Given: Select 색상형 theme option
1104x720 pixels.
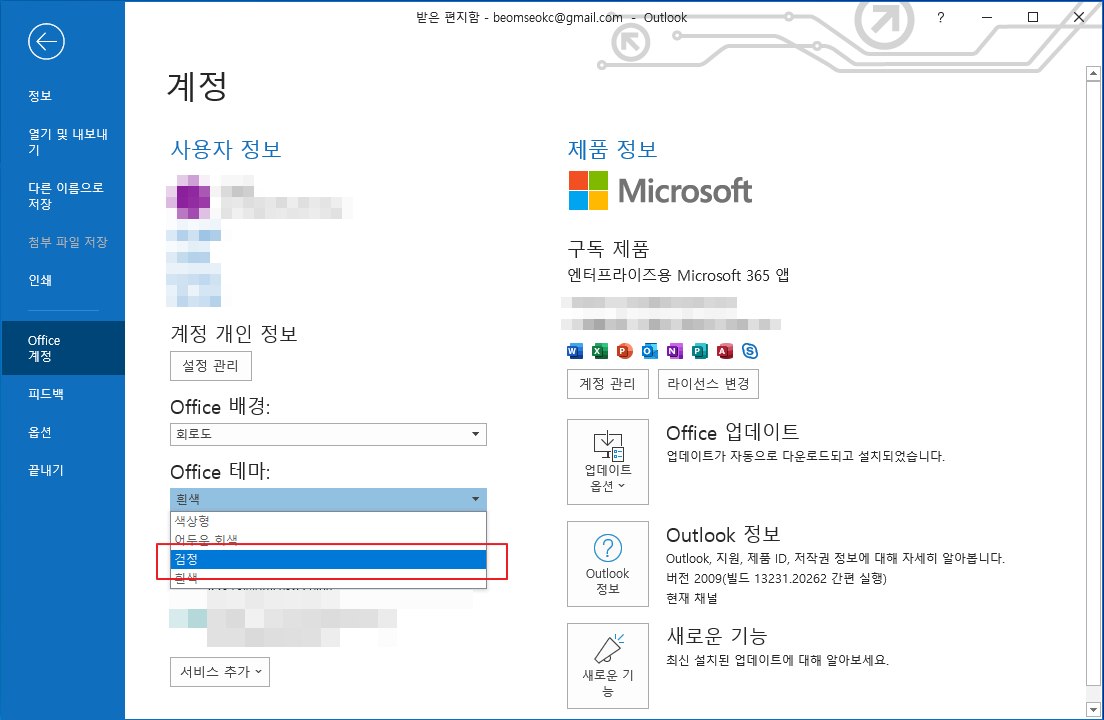Looking at the screenshot, I should (328, 521).
